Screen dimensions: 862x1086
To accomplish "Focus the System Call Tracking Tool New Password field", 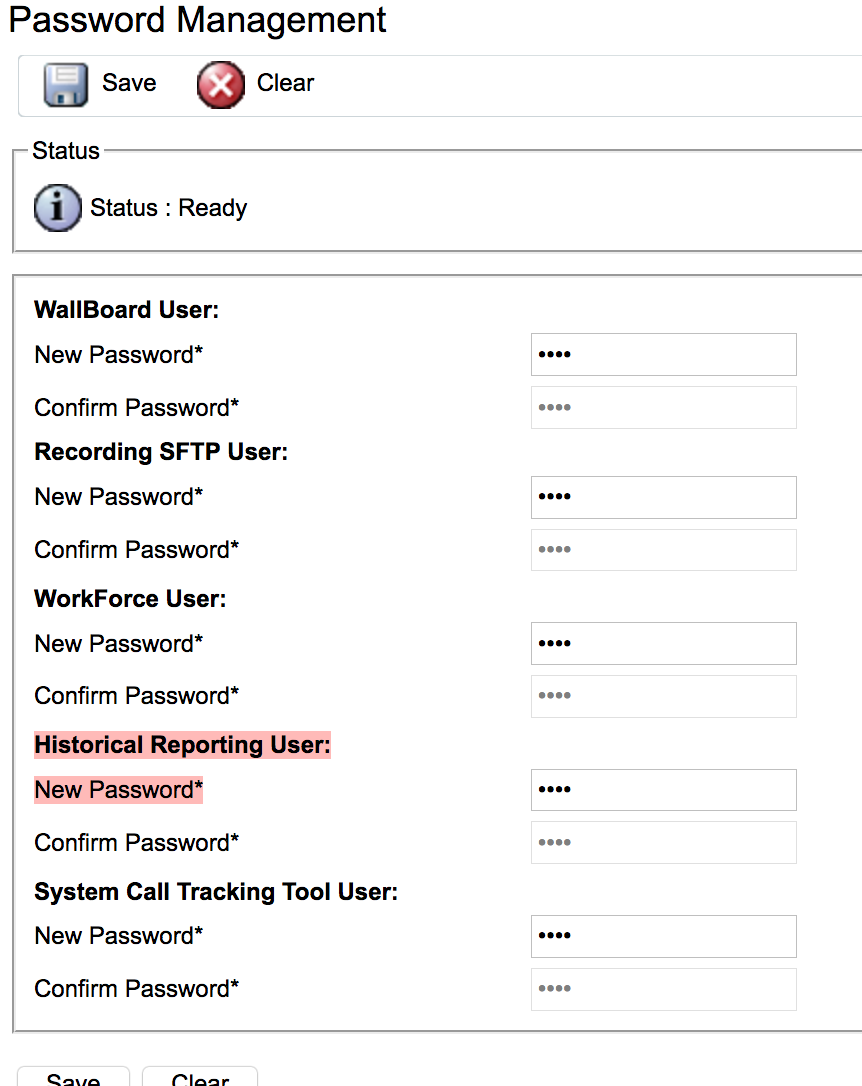I will pos(663,936).
